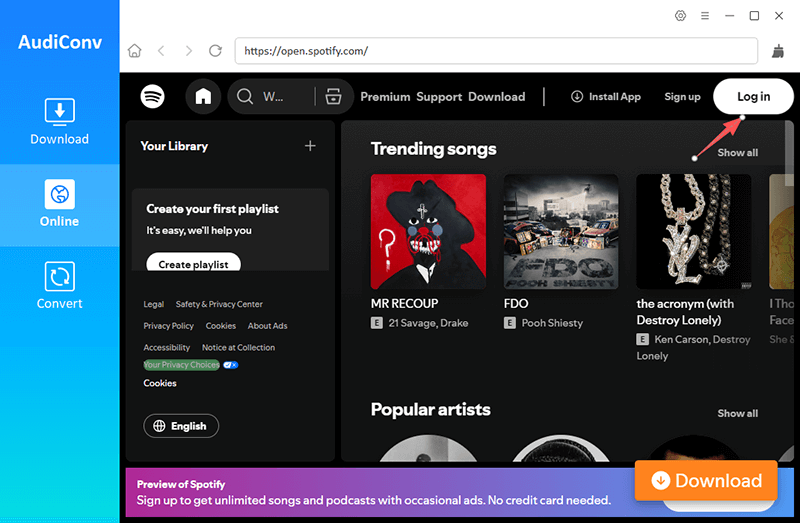Click the bold Cookies link above English
Image resolution: width=800 pixels, height=523 pixels.
(160, 383)
